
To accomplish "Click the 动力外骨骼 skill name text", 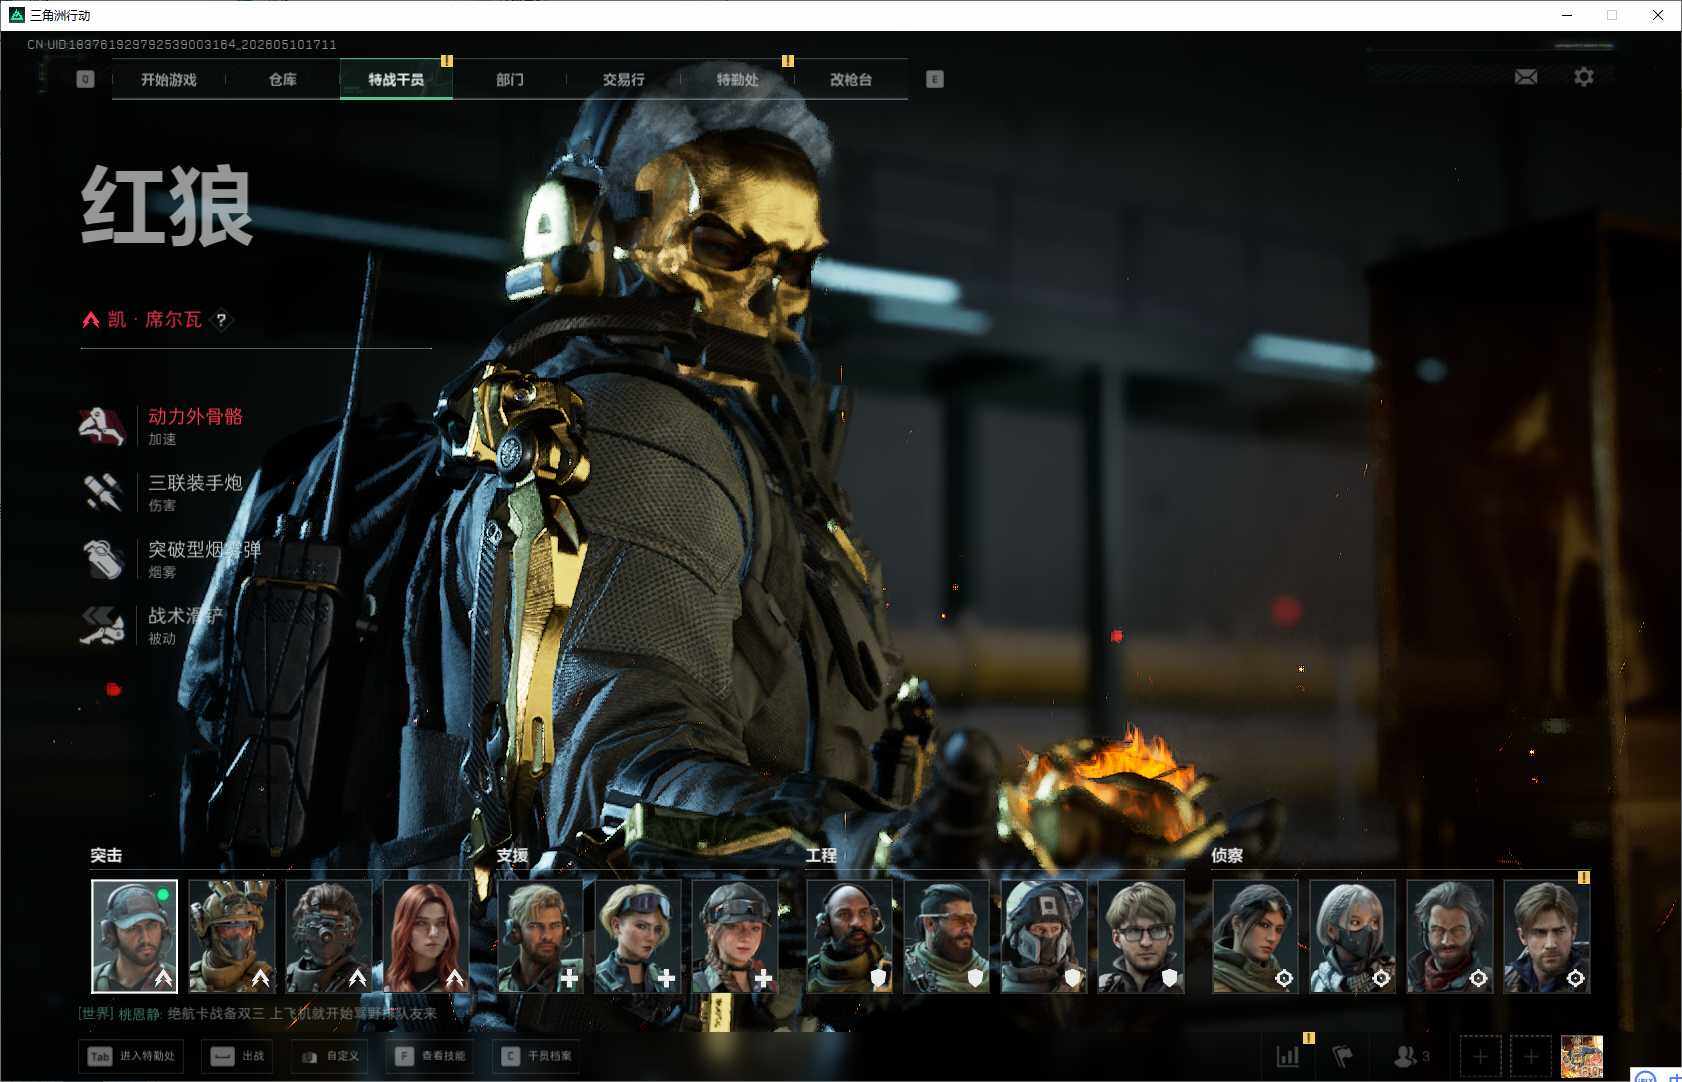I will click(x=195, y=416).
